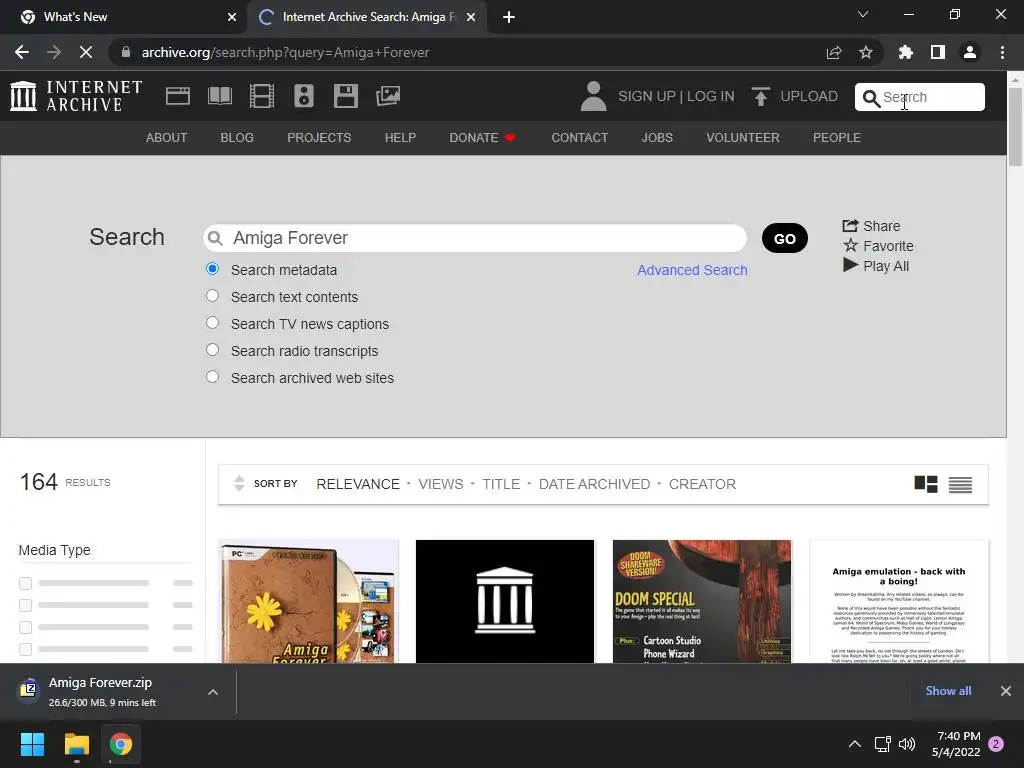Open Chrome extensions puzzle icon
Image resolution: width=1024 pixels, height=768 pixels.
click(906, 52)
